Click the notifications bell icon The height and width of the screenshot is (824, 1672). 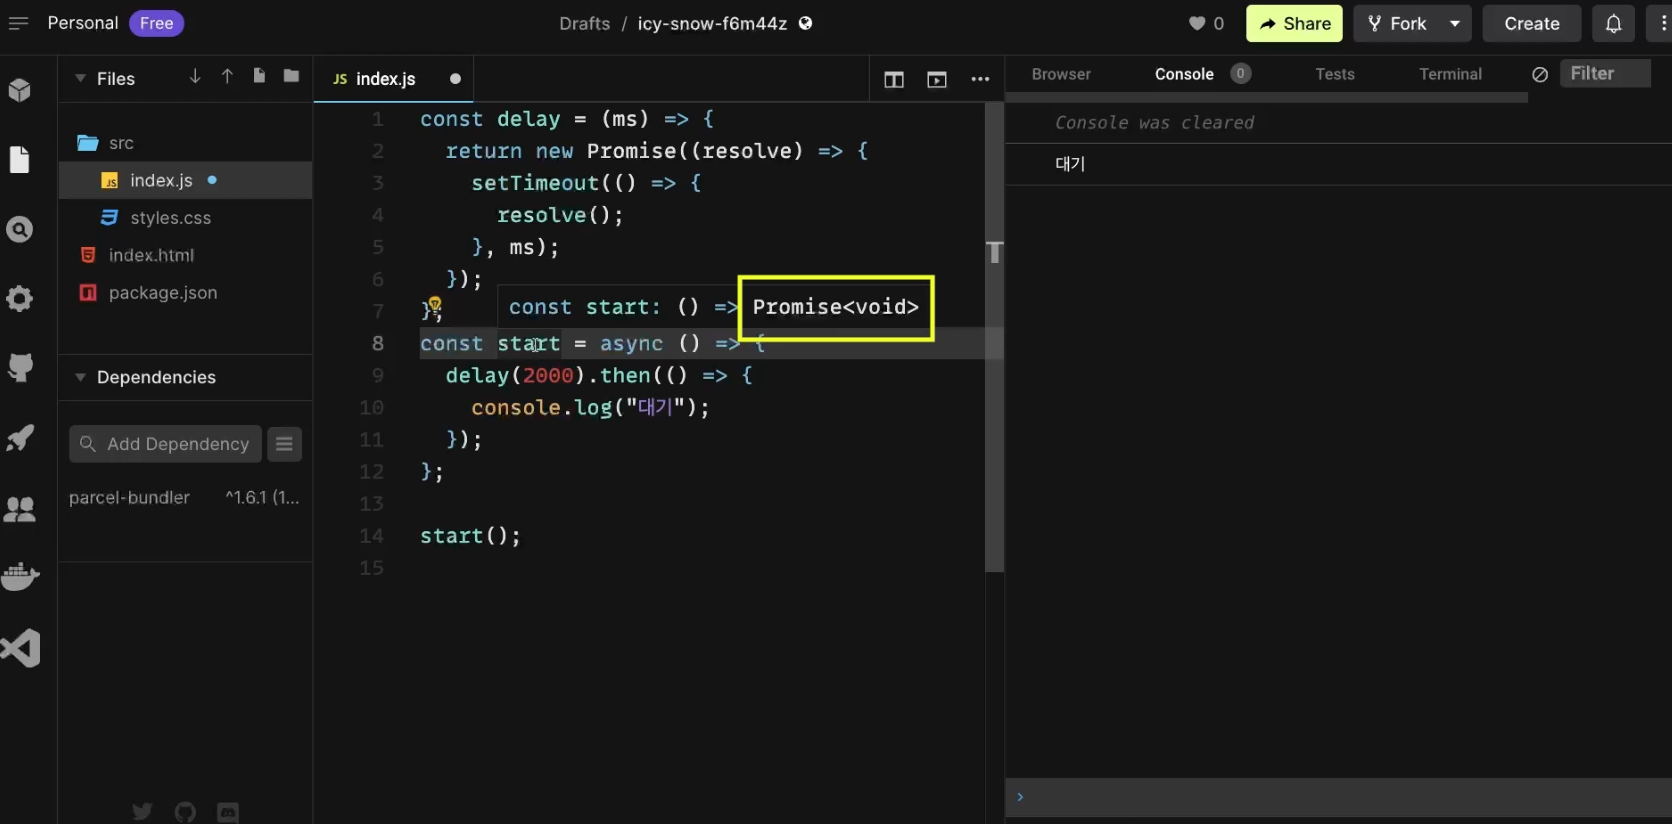pyautogui.click(x=1613, y=24)
